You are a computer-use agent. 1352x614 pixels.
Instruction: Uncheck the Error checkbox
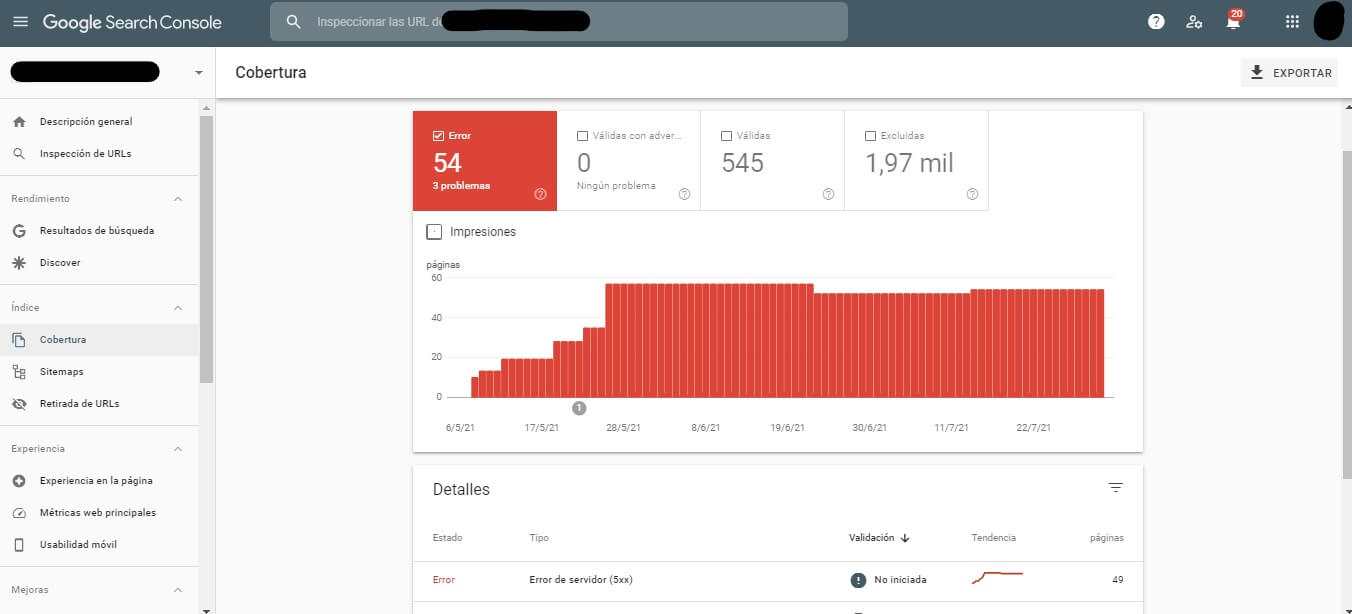[438, 136]
